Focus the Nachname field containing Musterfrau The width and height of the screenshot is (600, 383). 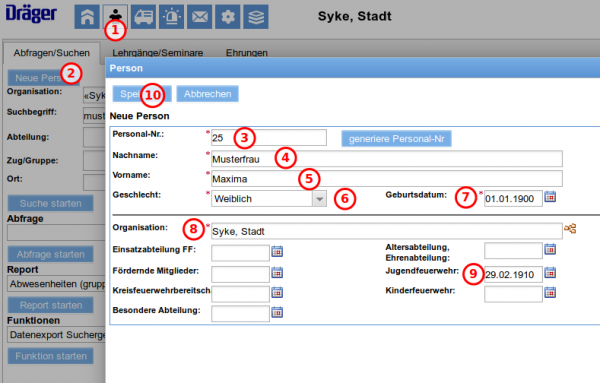tap(386, 159)
